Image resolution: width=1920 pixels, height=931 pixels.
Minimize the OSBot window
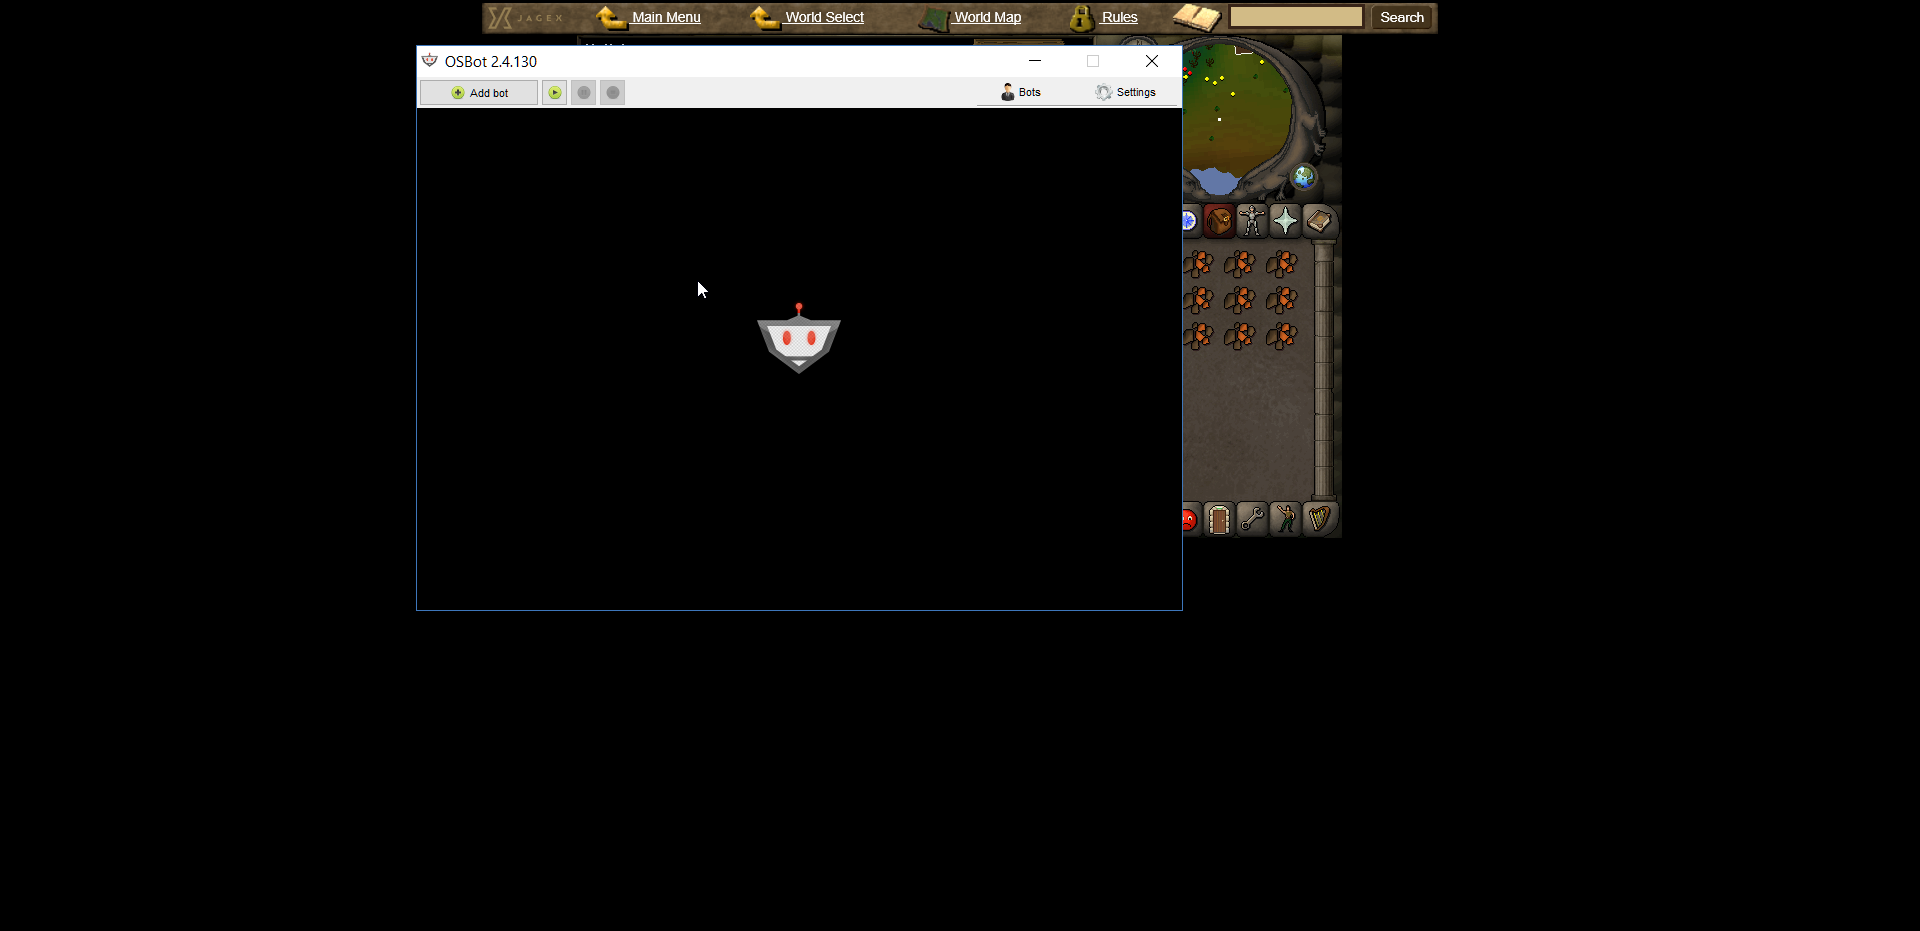1035,61
